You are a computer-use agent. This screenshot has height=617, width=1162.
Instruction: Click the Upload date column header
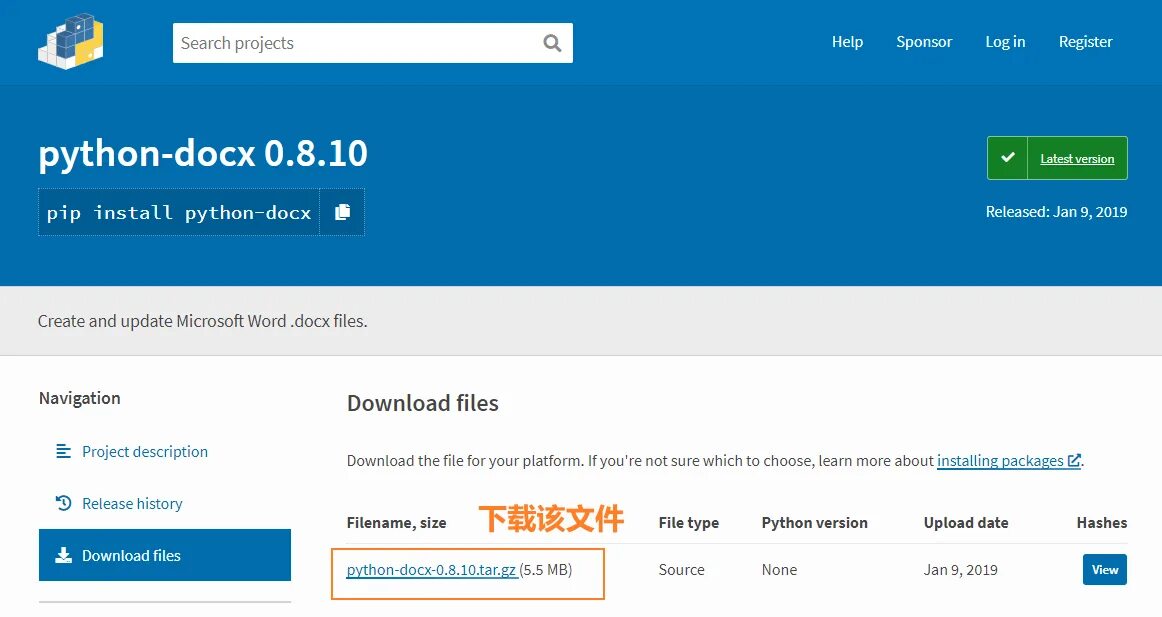coord(966,522)
